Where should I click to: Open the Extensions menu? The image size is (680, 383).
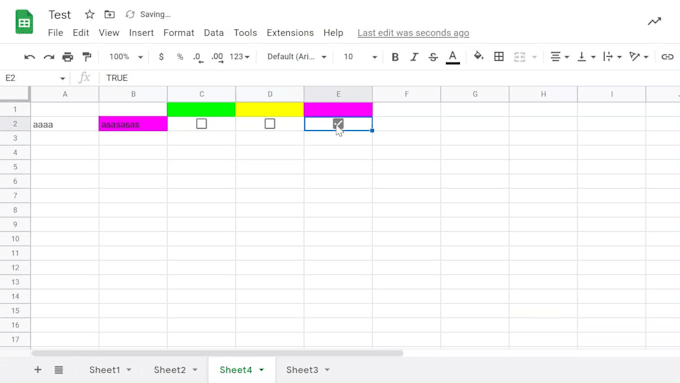click(x=290, y=33)
